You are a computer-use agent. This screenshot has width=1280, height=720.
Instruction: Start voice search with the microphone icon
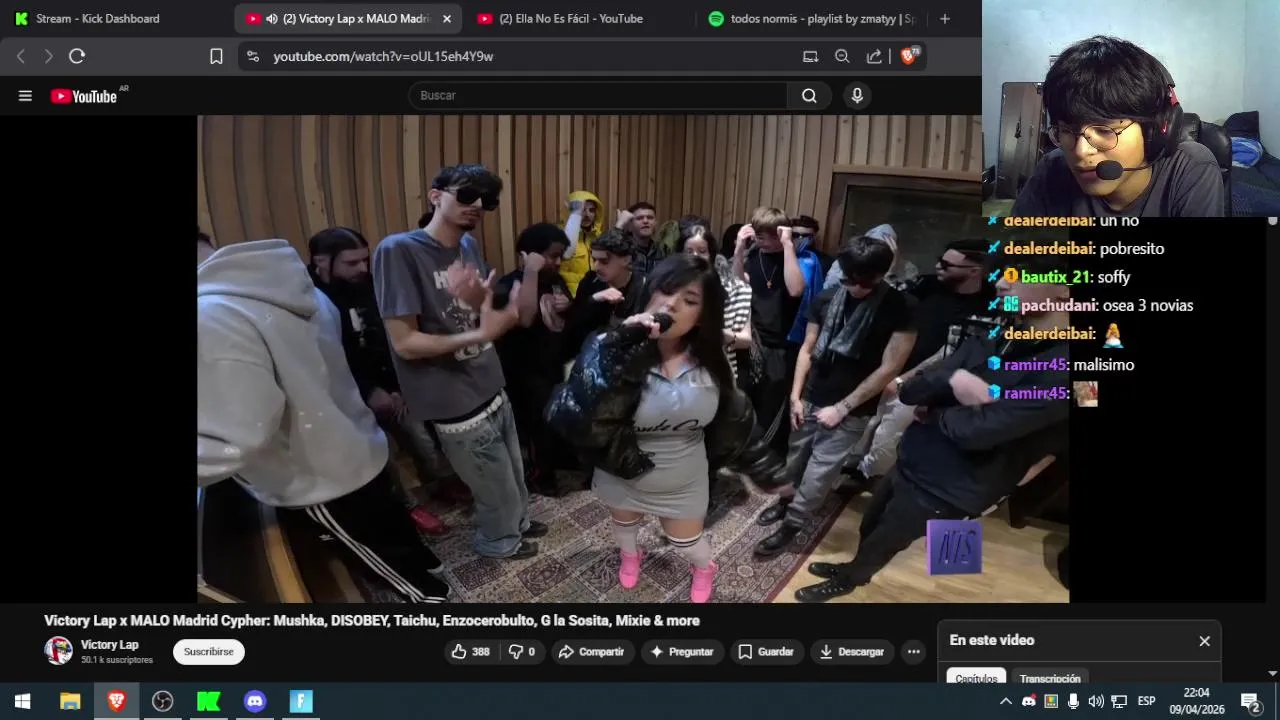pos(856,96)
